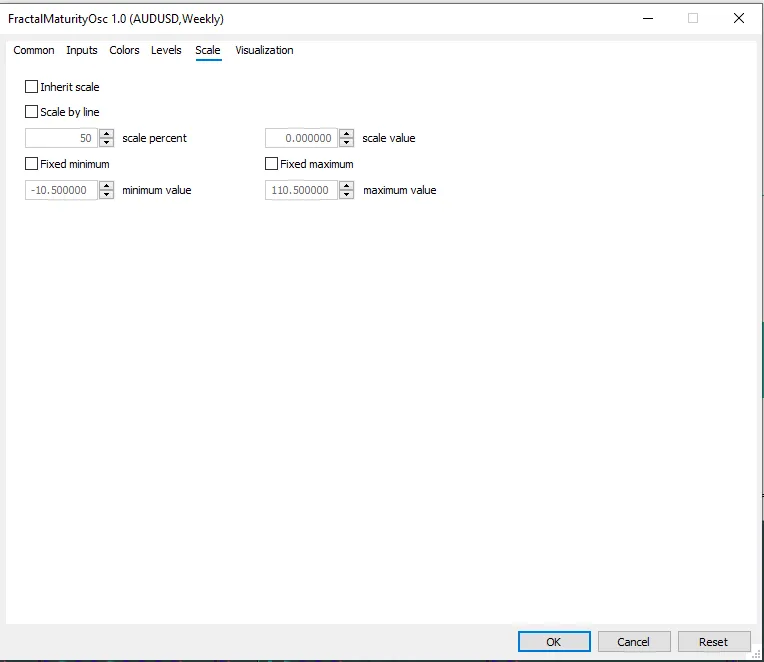Confirm settings with the OK button
The width and height of the screenshot is (764, 662).
pos(554,642)
